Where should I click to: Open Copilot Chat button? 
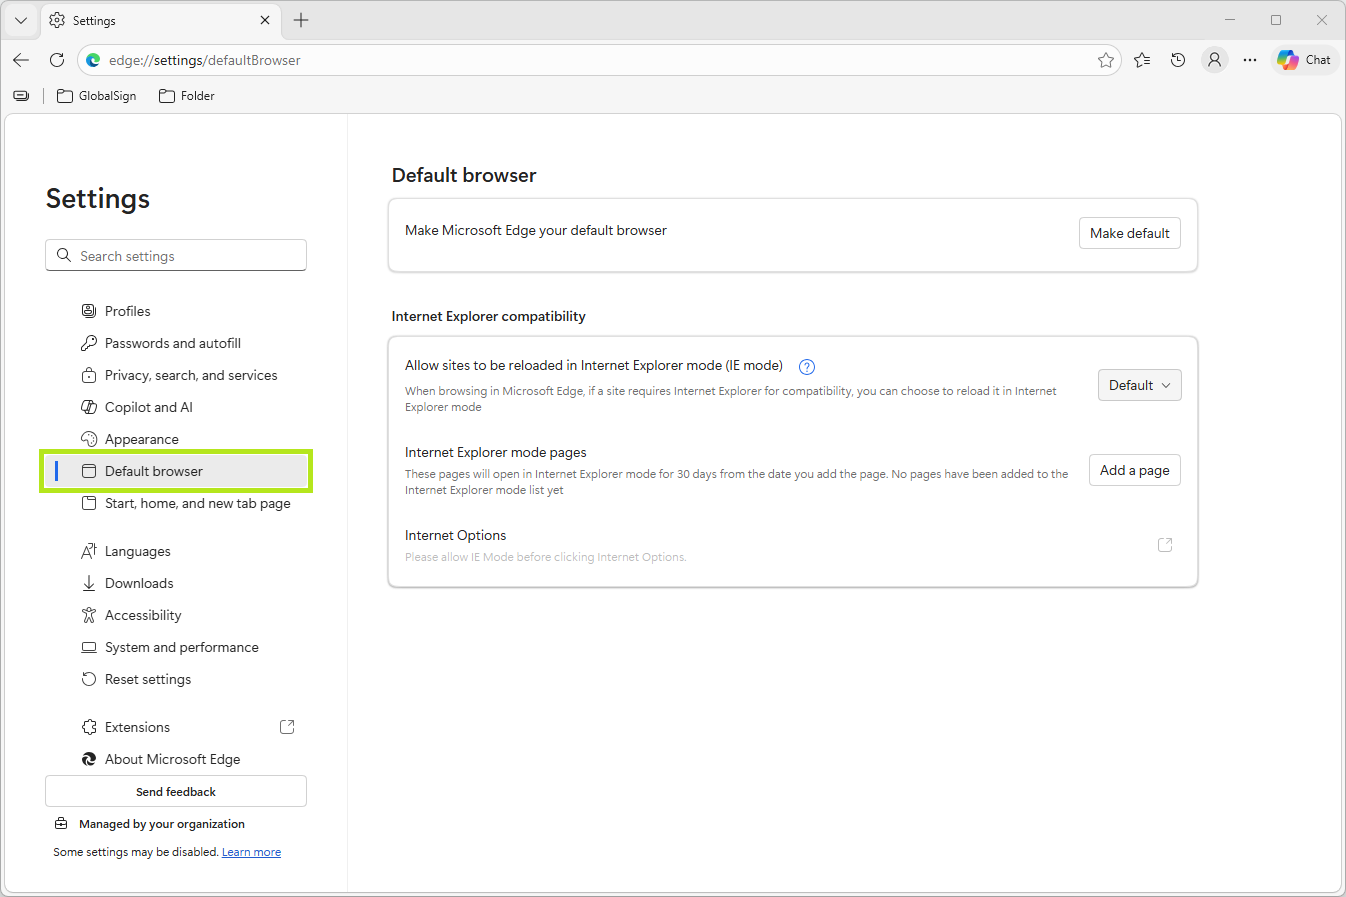1304,60
